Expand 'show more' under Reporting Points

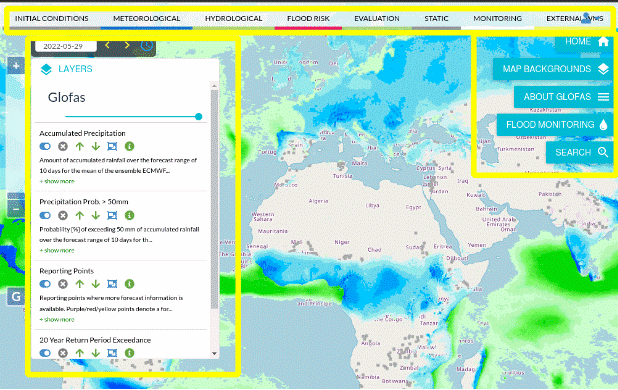click(x=57, y=319)
